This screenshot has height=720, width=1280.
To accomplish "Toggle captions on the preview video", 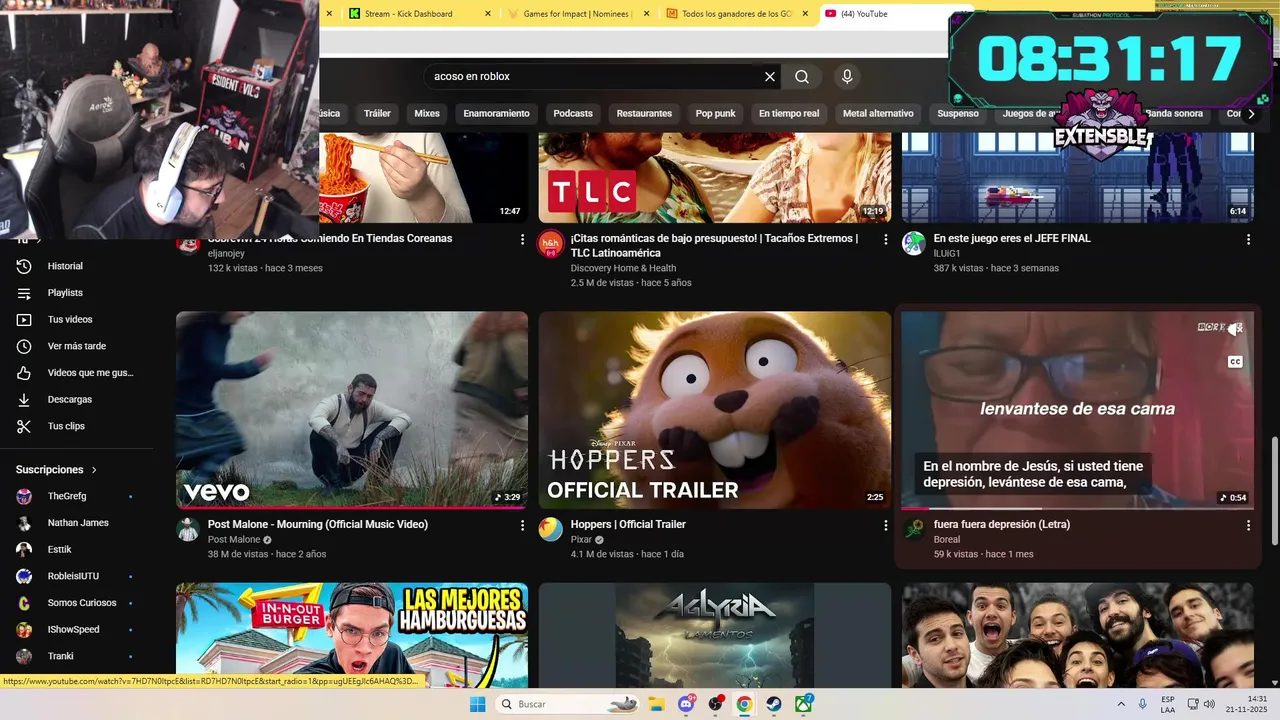I will [x=1235, y=362].
